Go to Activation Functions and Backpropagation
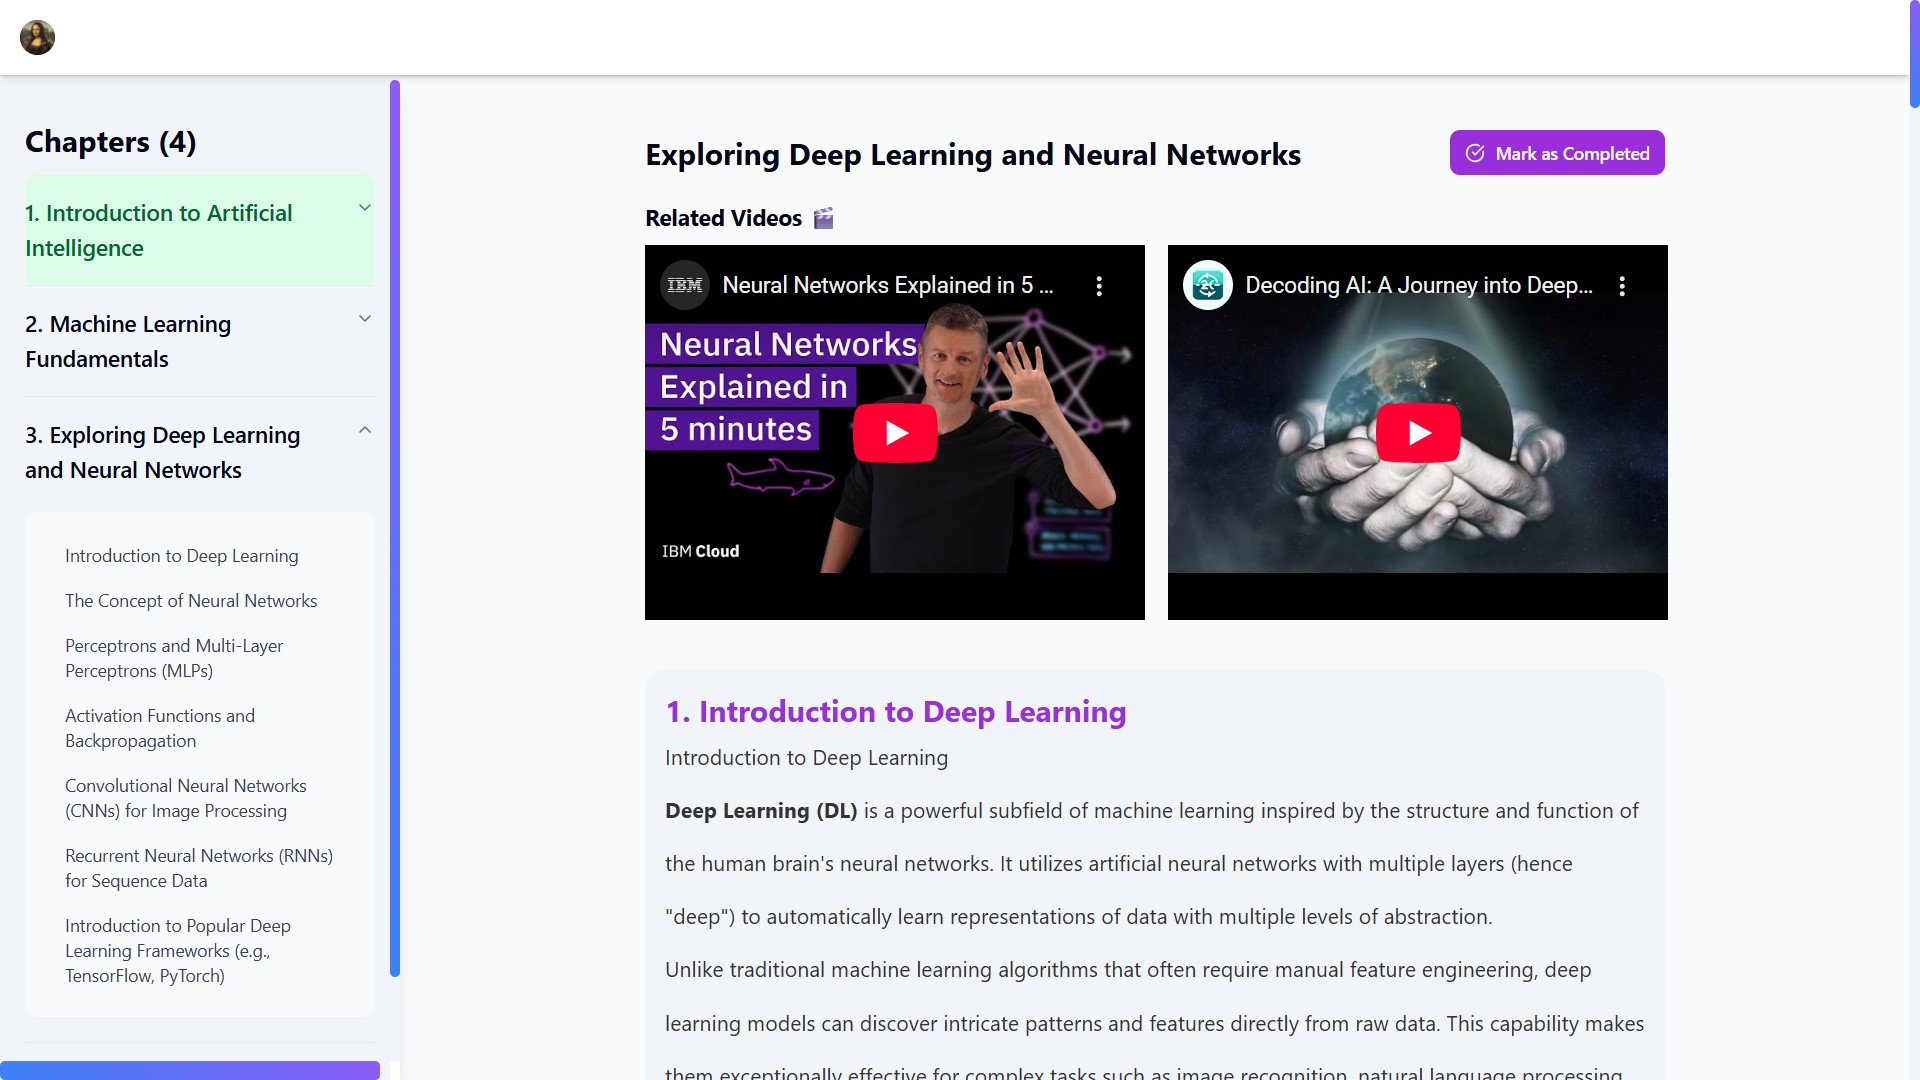The width and height of the screenshot is (1920, 1080). click(x=160, y=728)
